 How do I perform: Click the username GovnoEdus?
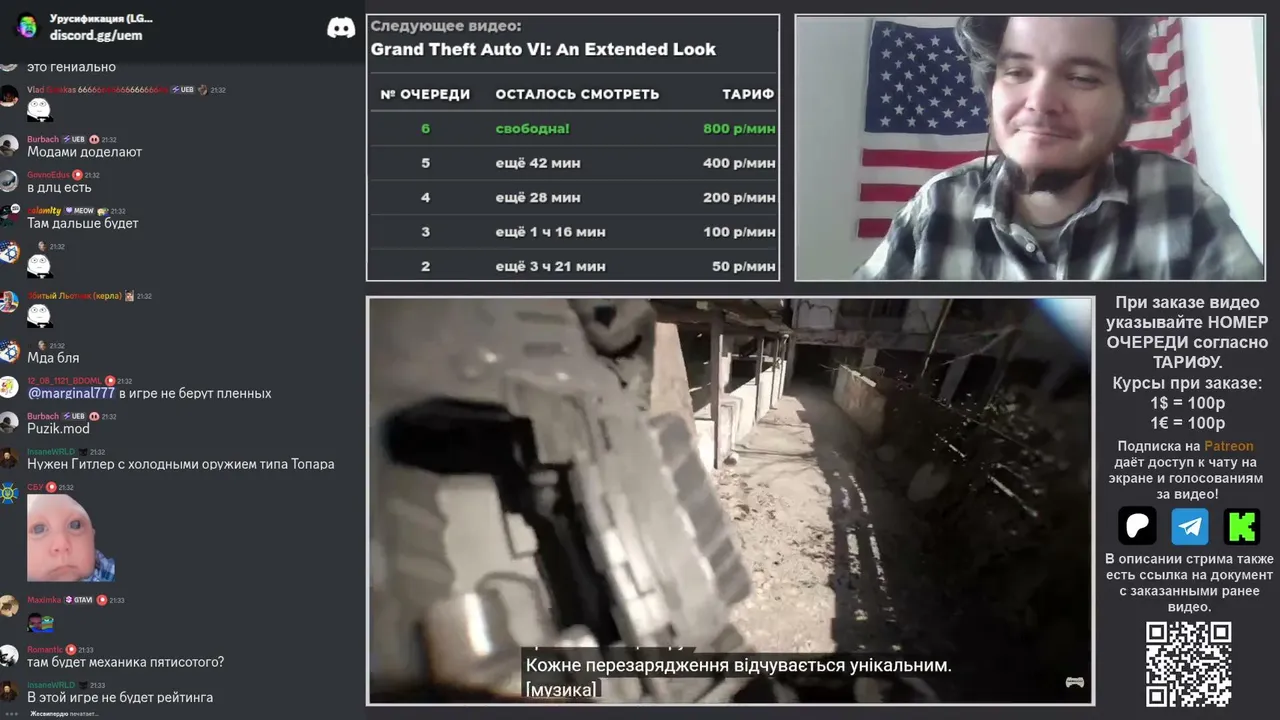pos(48,175)
